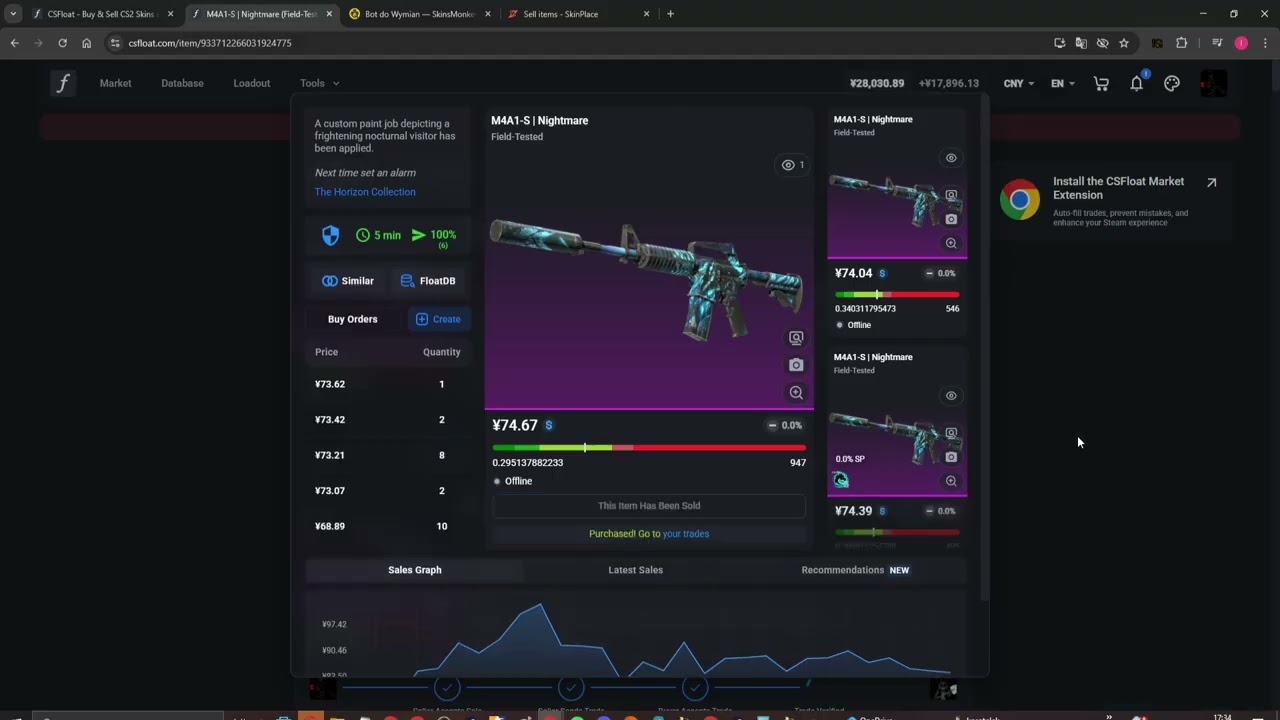Open the shopping cart

pyautogui.click(x=1101, y=84)
